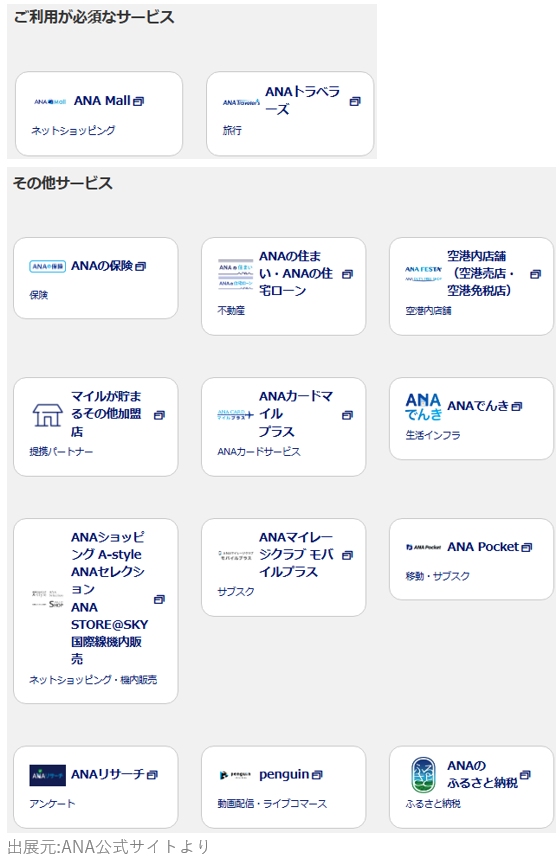The image size is (559, 858).
Task: Click the A-style SHOP logo image
Action: (48, 599)
